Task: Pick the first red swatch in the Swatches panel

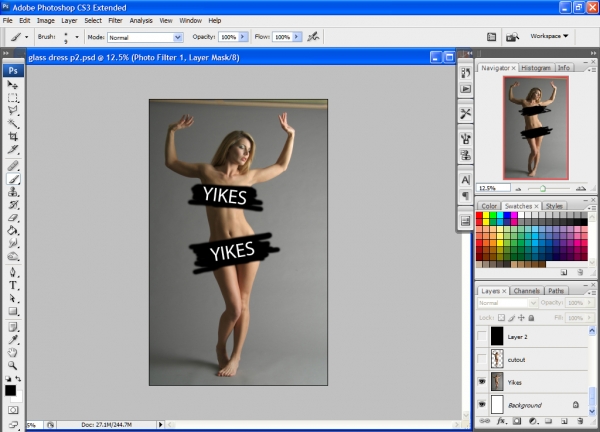Action: click(479, 215)
